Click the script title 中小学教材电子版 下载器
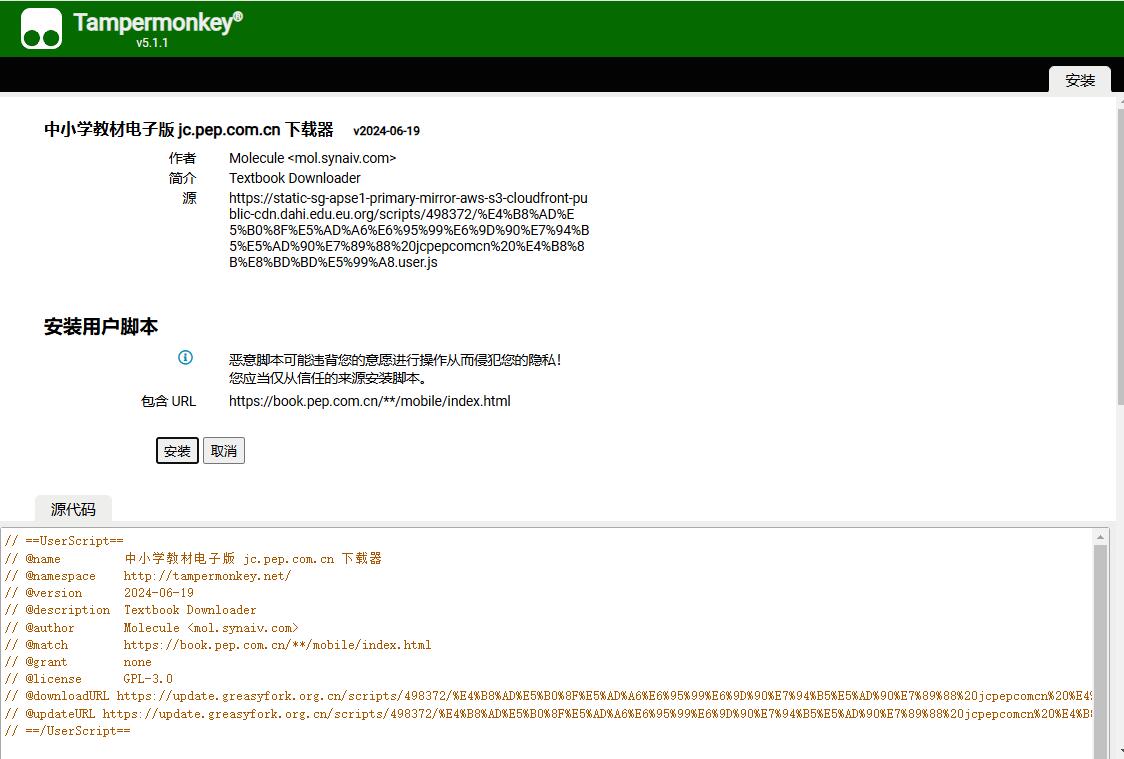This screenshot has width=1124, height=759. click(x=189, y=129)
